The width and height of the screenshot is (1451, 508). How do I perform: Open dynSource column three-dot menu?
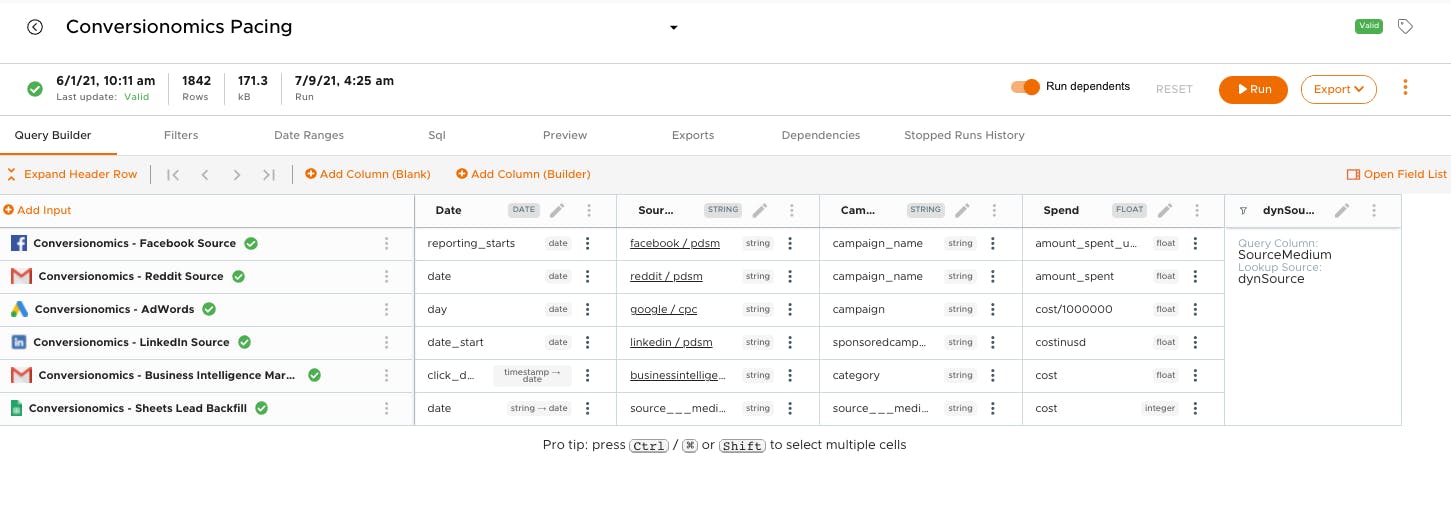[1374, 210]
